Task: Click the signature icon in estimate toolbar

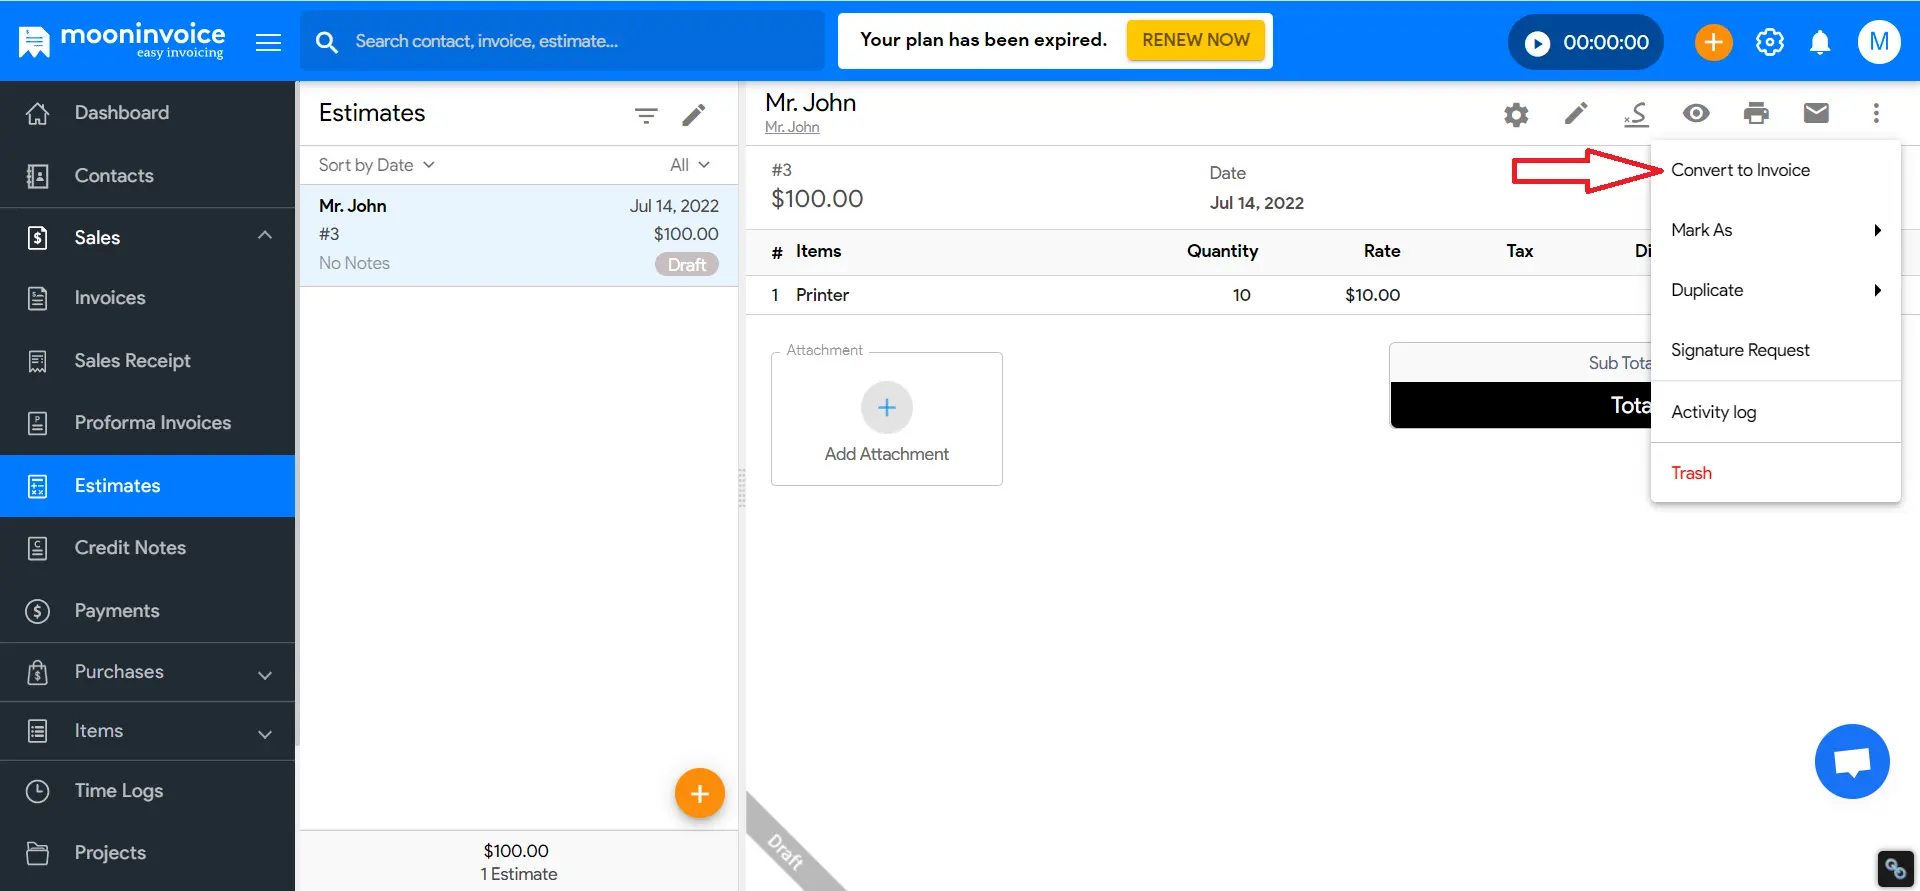Action: (1636, 114)
